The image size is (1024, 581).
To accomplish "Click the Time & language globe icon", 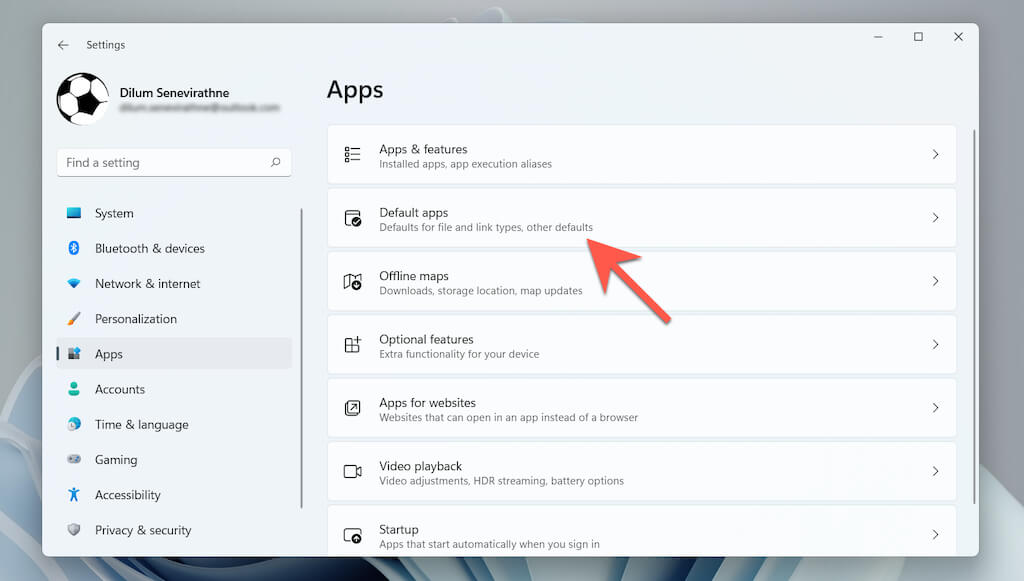I will tap(74, 424).
